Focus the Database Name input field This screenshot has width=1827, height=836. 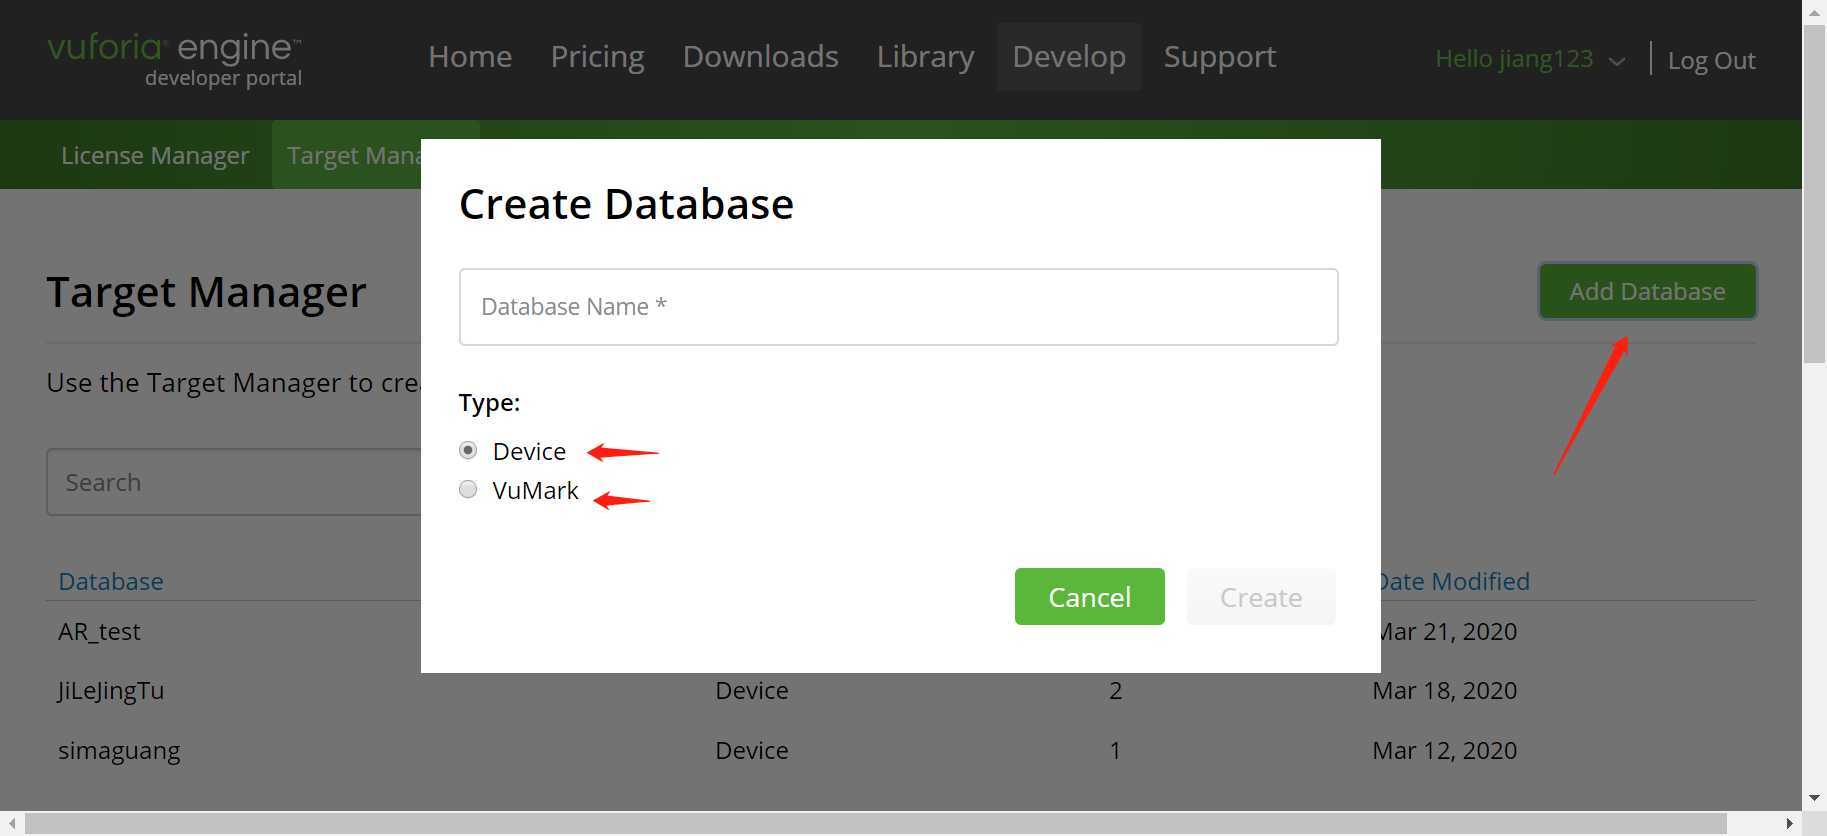(898, 307)
